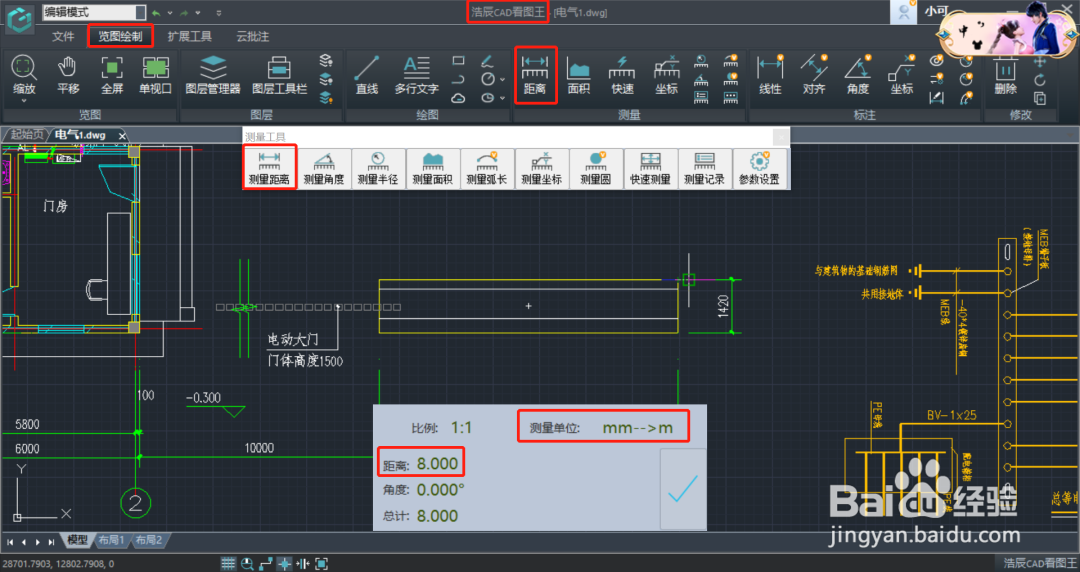Pick the revision cloud draw tool
This screenshot has width=1080, height=572.
(x=458, y=98)
